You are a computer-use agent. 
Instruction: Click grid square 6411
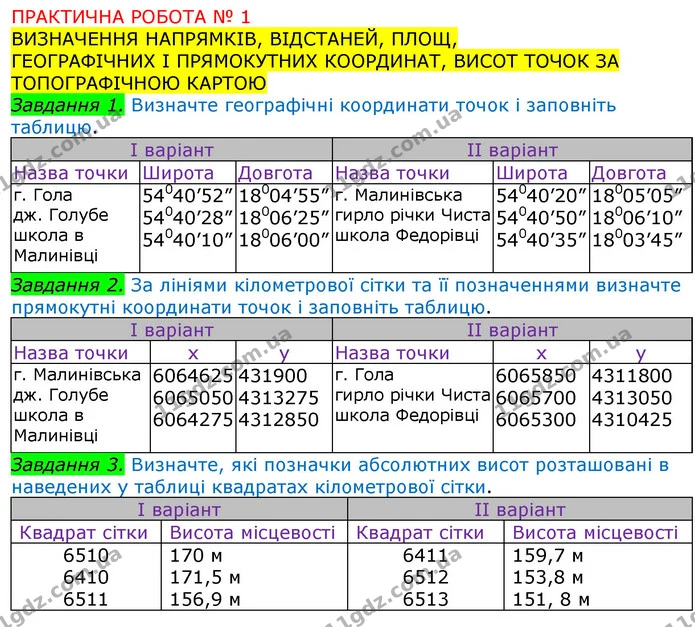pos(426,555)
